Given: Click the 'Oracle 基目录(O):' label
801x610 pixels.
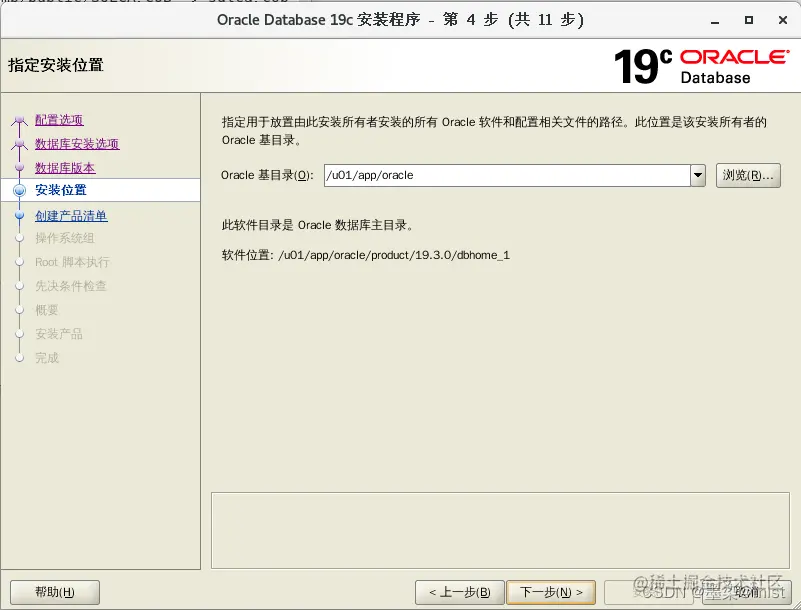Looking at the screenshot, I should click(x=267, y=175).
